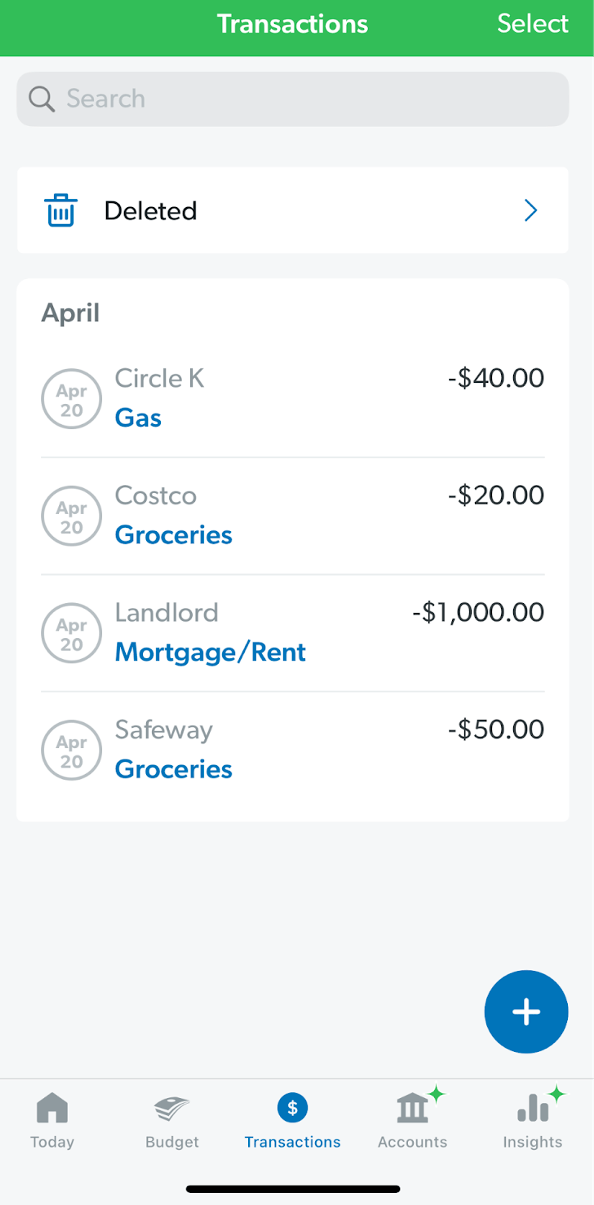
Task: Click inside the Search field
Action: 292,99
